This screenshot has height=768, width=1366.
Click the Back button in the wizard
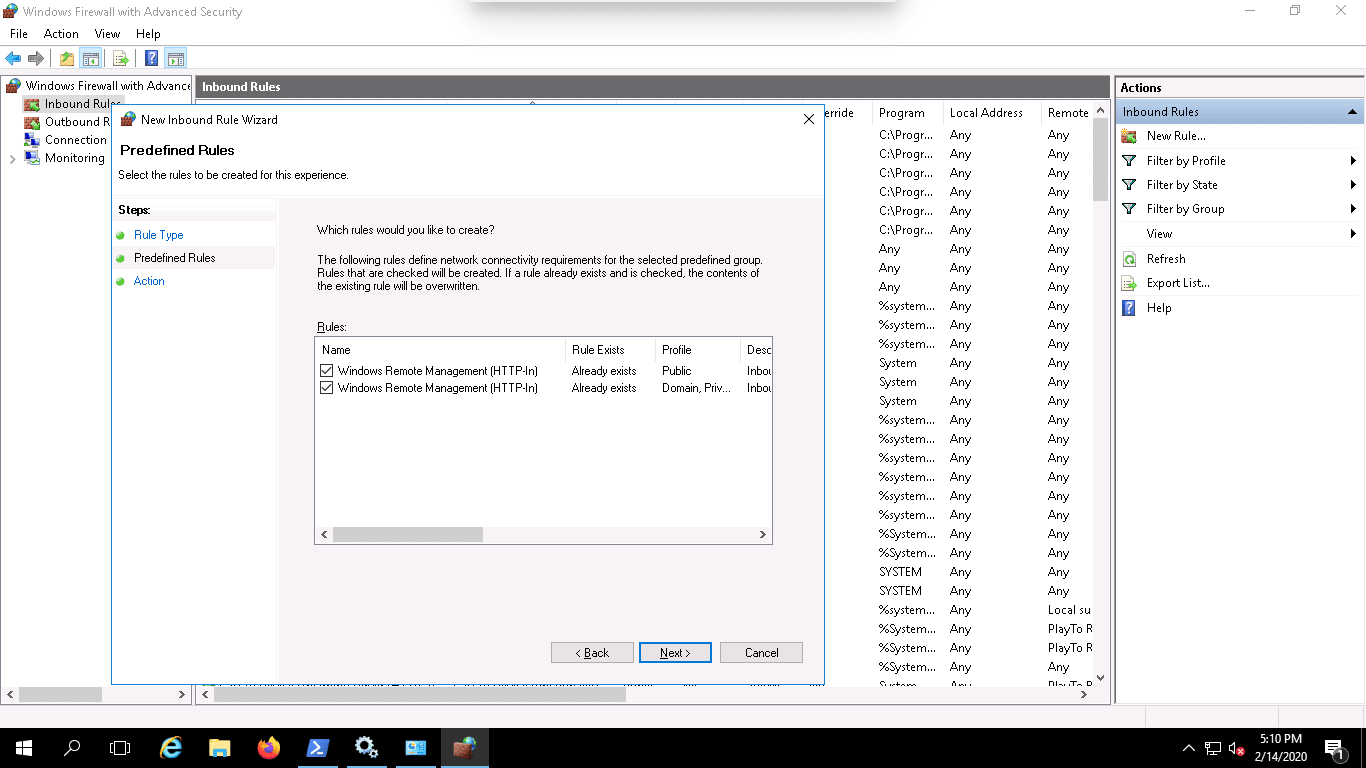[x=592, y=653]
